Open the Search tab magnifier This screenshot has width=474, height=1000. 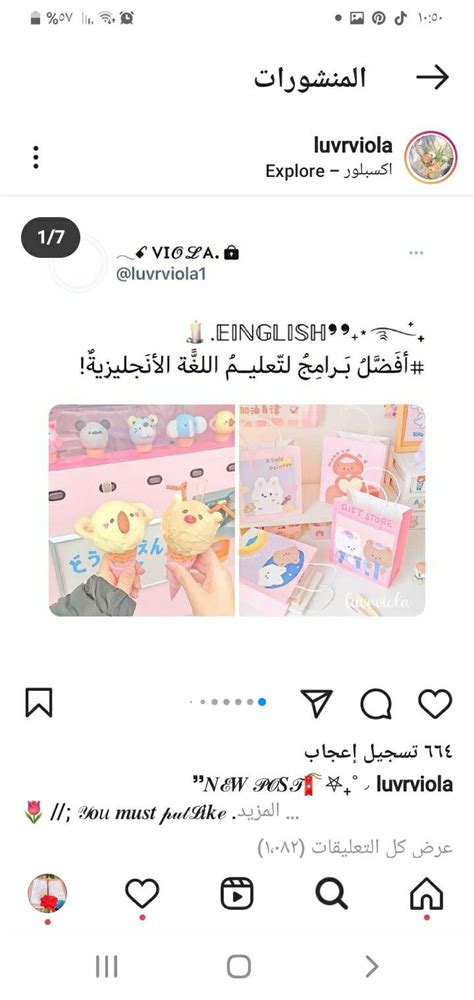click(332, 894)
